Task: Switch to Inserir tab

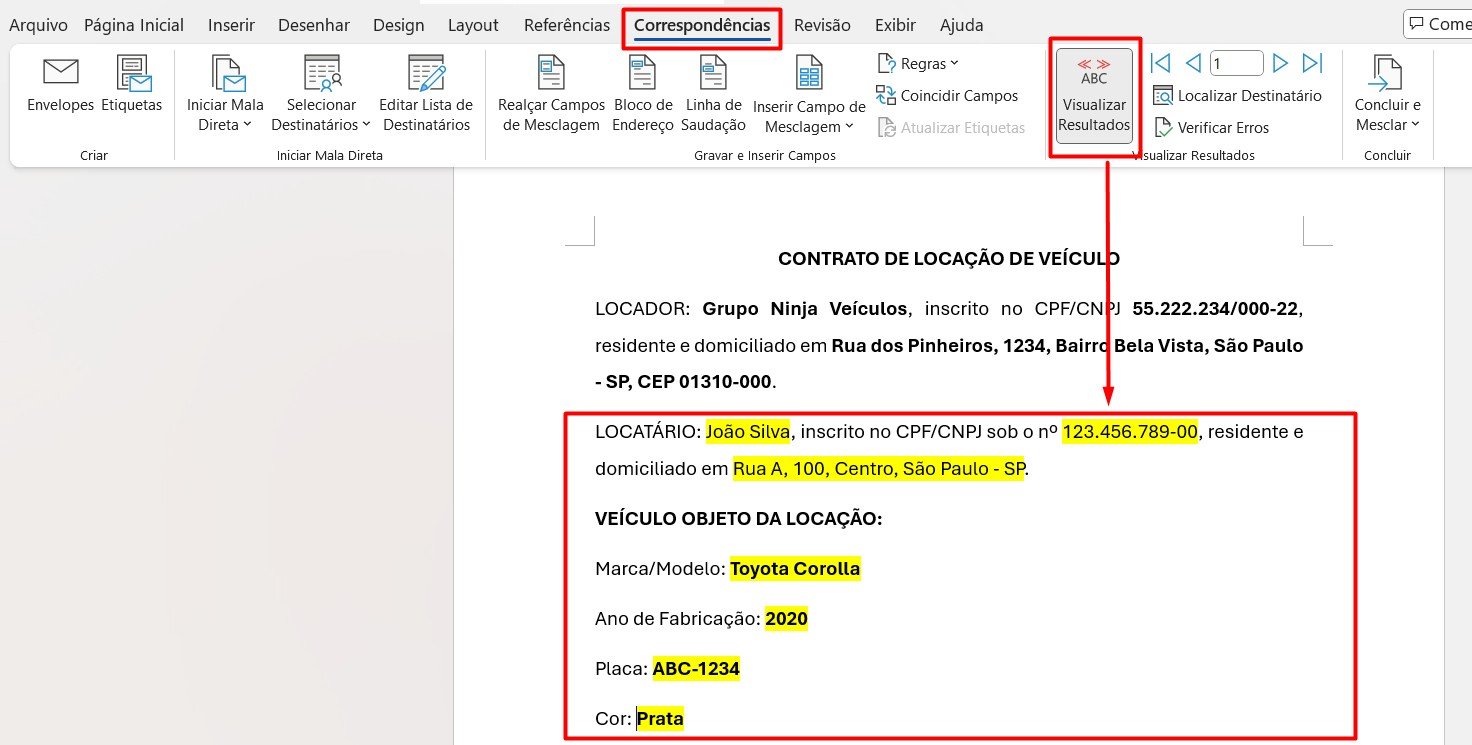Action: pyautogui.click(x=231, y=25)
